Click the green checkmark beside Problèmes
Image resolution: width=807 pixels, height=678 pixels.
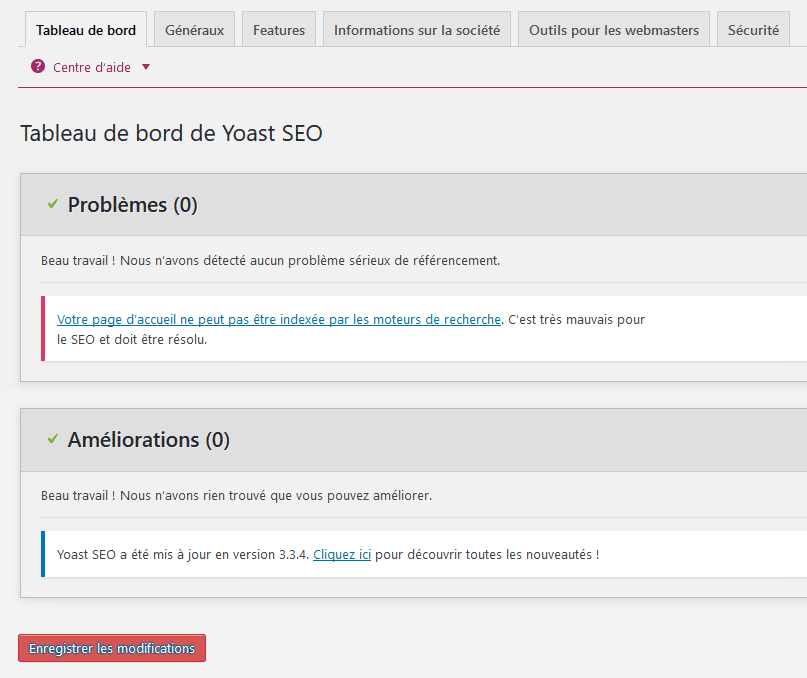(52, 204)
